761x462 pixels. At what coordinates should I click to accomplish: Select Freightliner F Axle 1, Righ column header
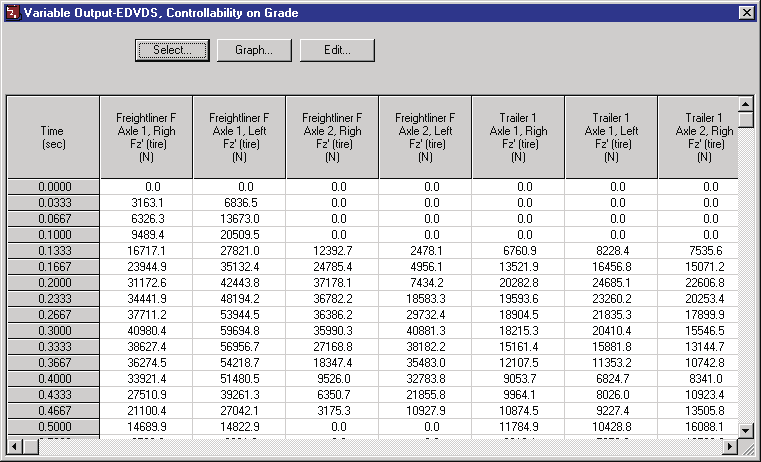coord(146,137)
